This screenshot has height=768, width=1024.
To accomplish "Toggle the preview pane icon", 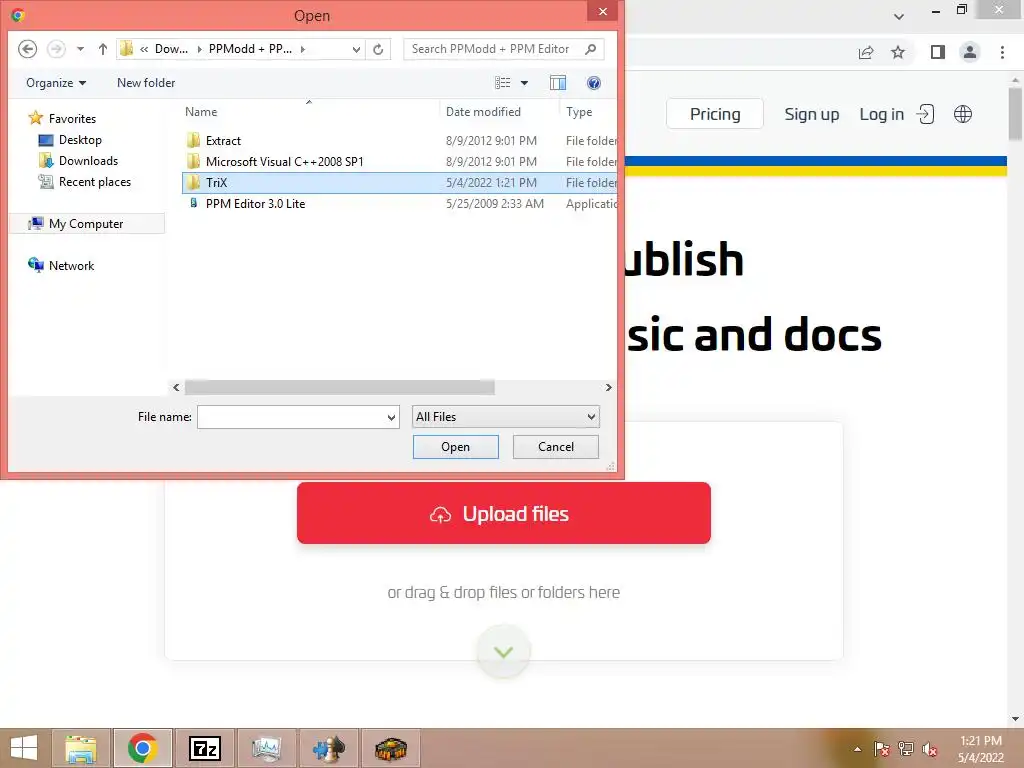I will 558,83.
